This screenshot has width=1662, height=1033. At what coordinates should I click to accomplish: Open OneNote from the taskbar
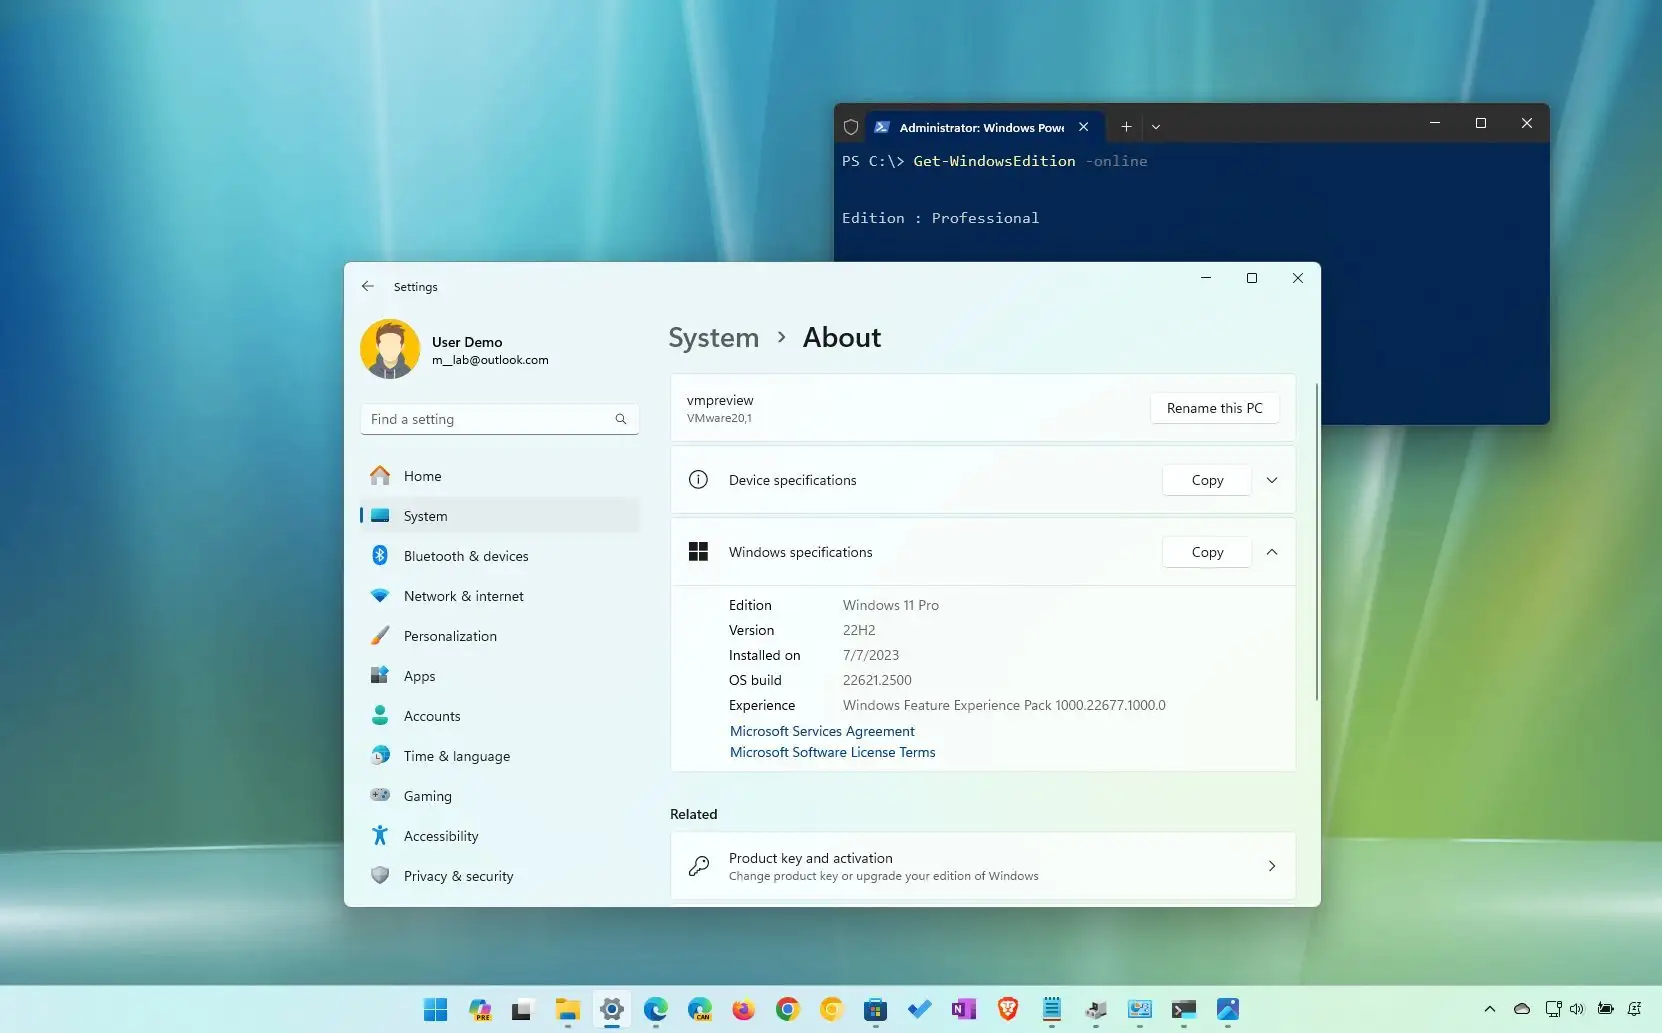pos(963,1010)
